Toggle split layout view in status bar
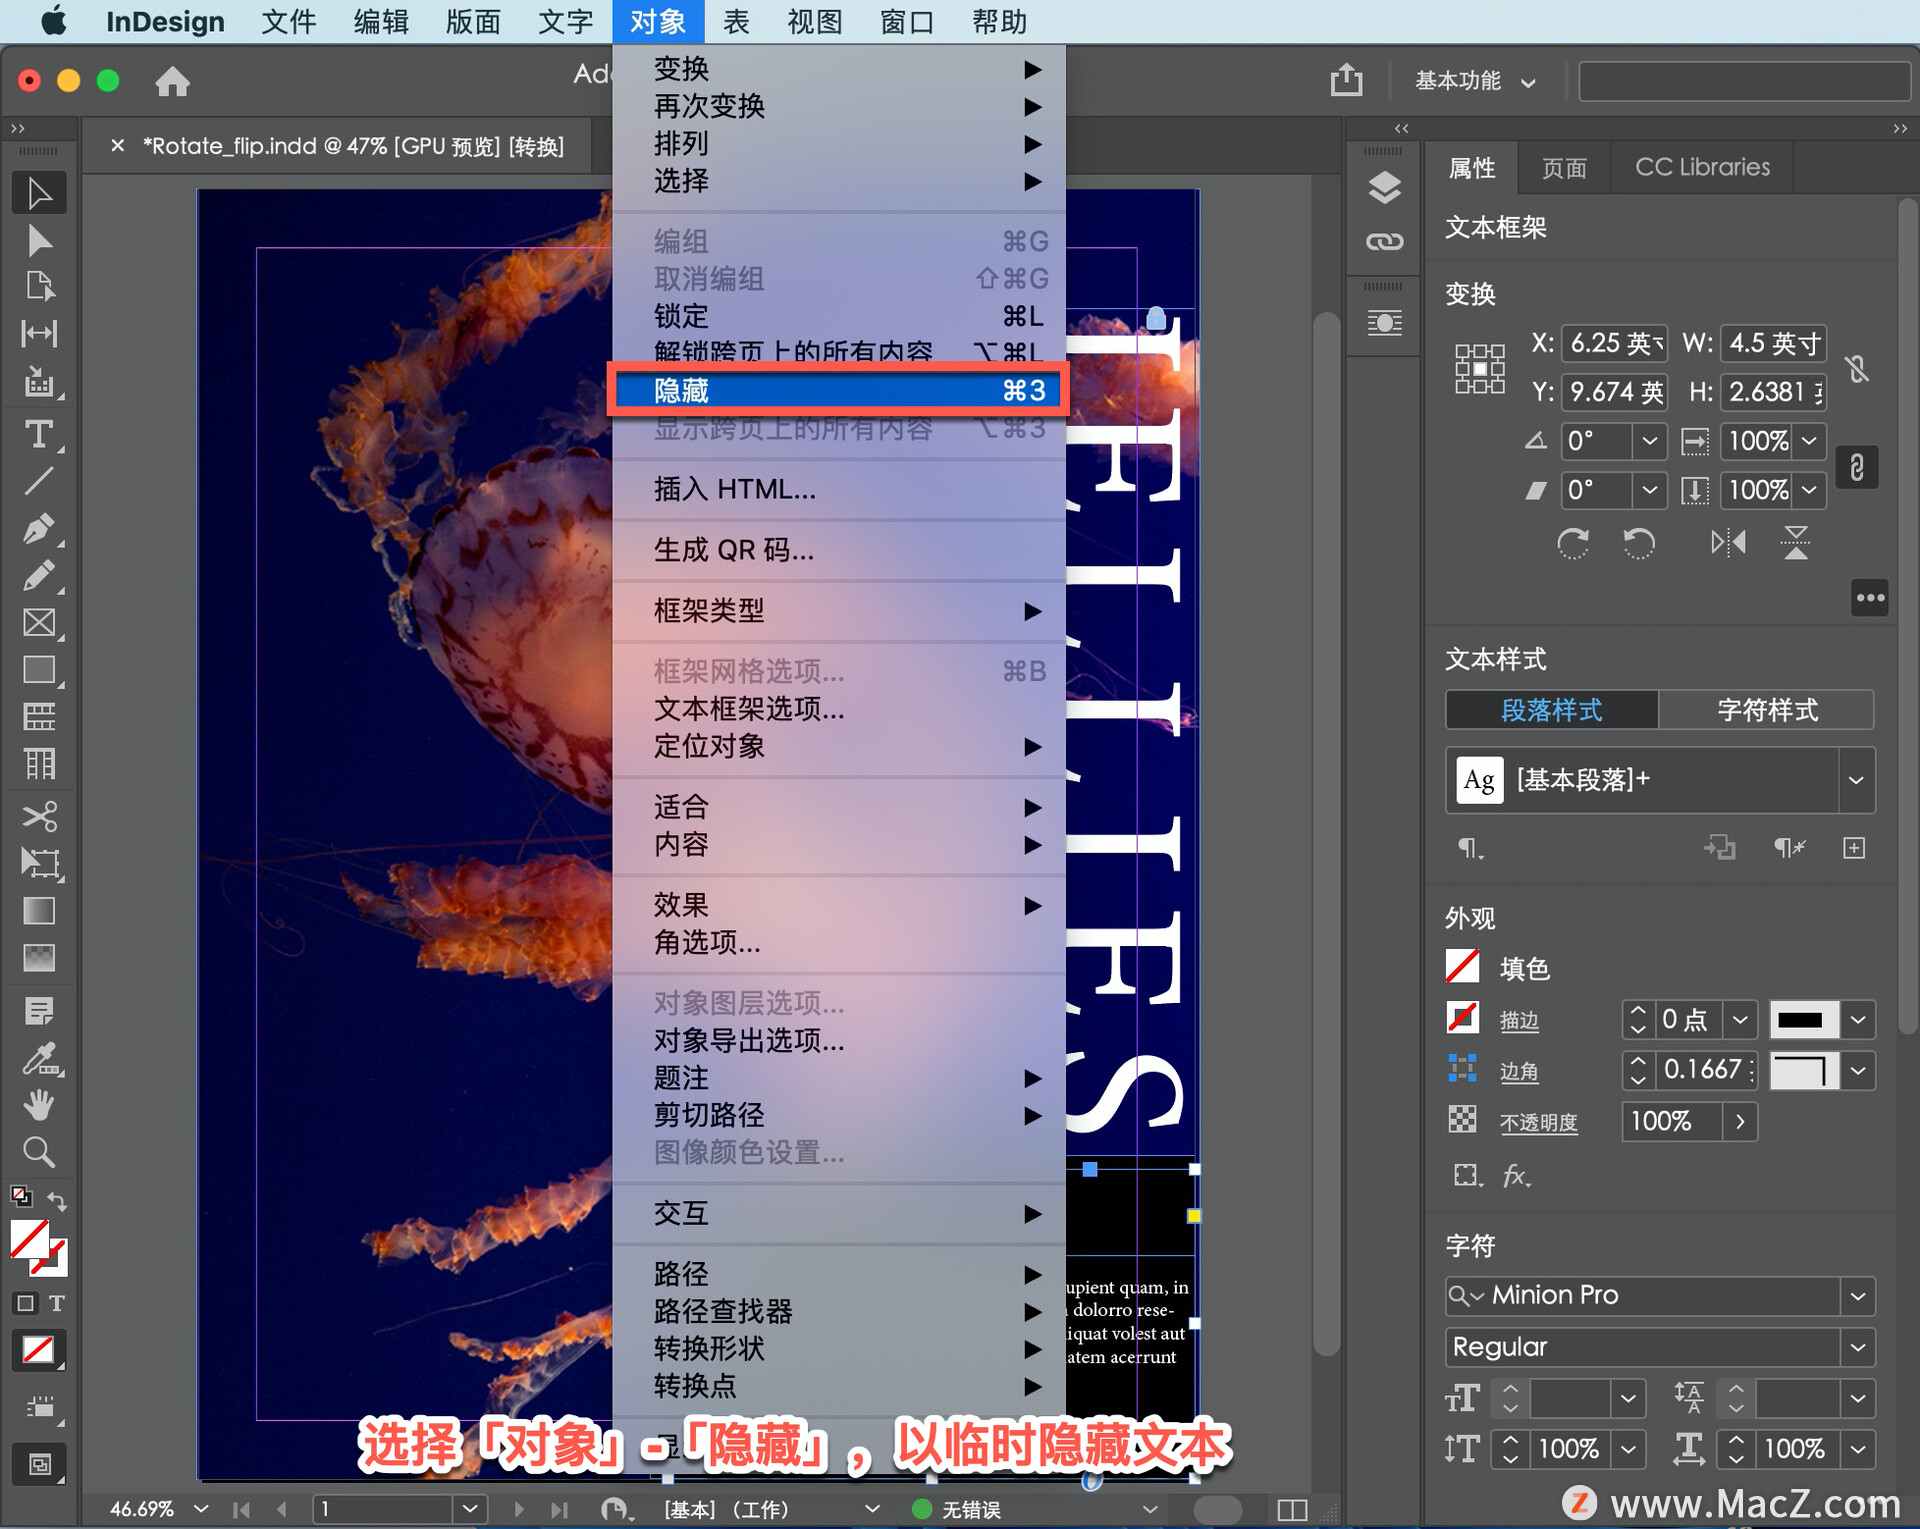 pos(1292,1509)
